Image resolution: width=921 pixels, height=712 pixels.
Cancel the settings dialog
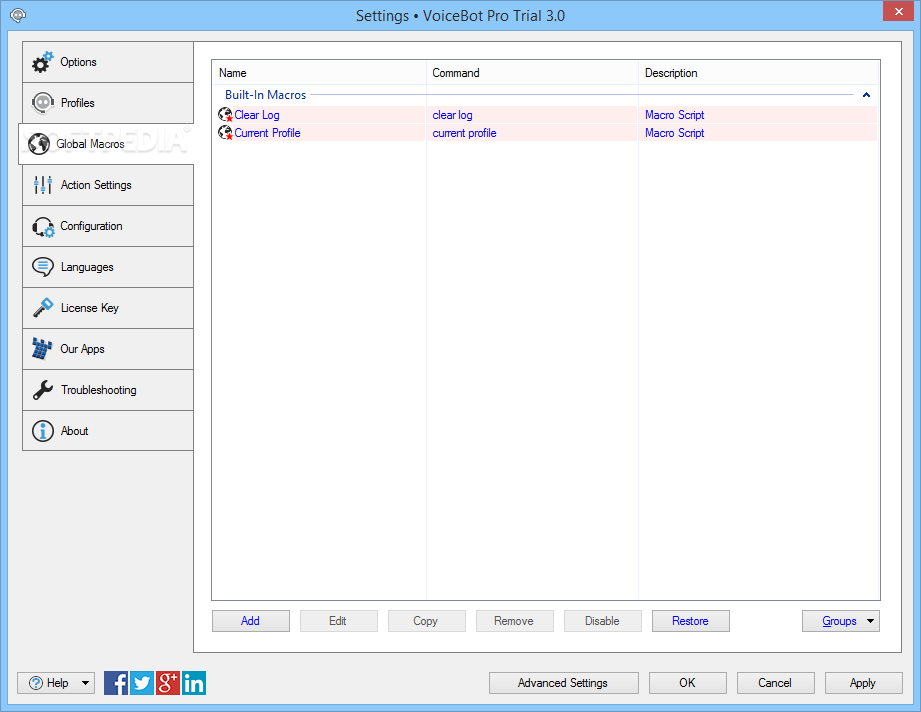pyautogui.click(x=776, y=683)
